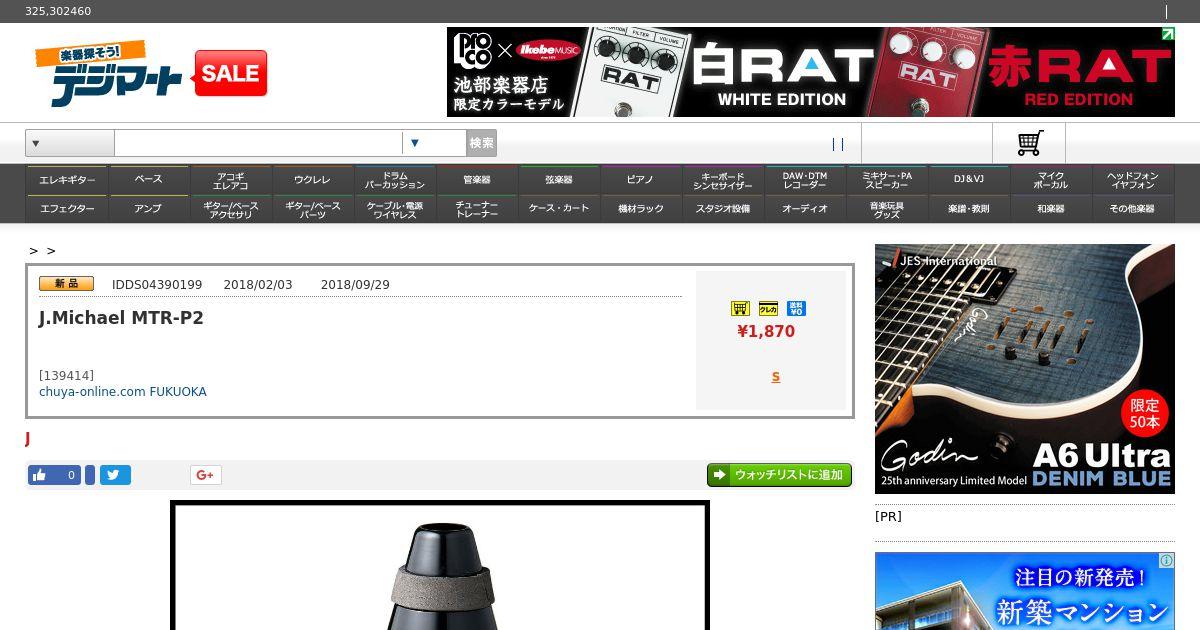Open the その他楽器 category

(x=1132, y=209)
